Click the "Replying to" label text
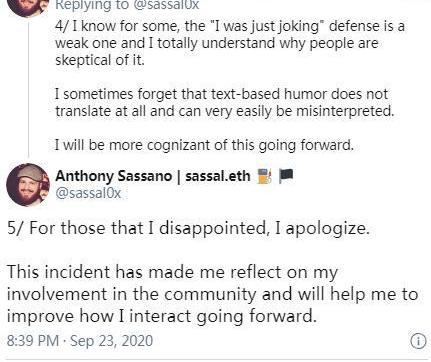Viewport: 431px width, 362px height. tap(92, 5)
